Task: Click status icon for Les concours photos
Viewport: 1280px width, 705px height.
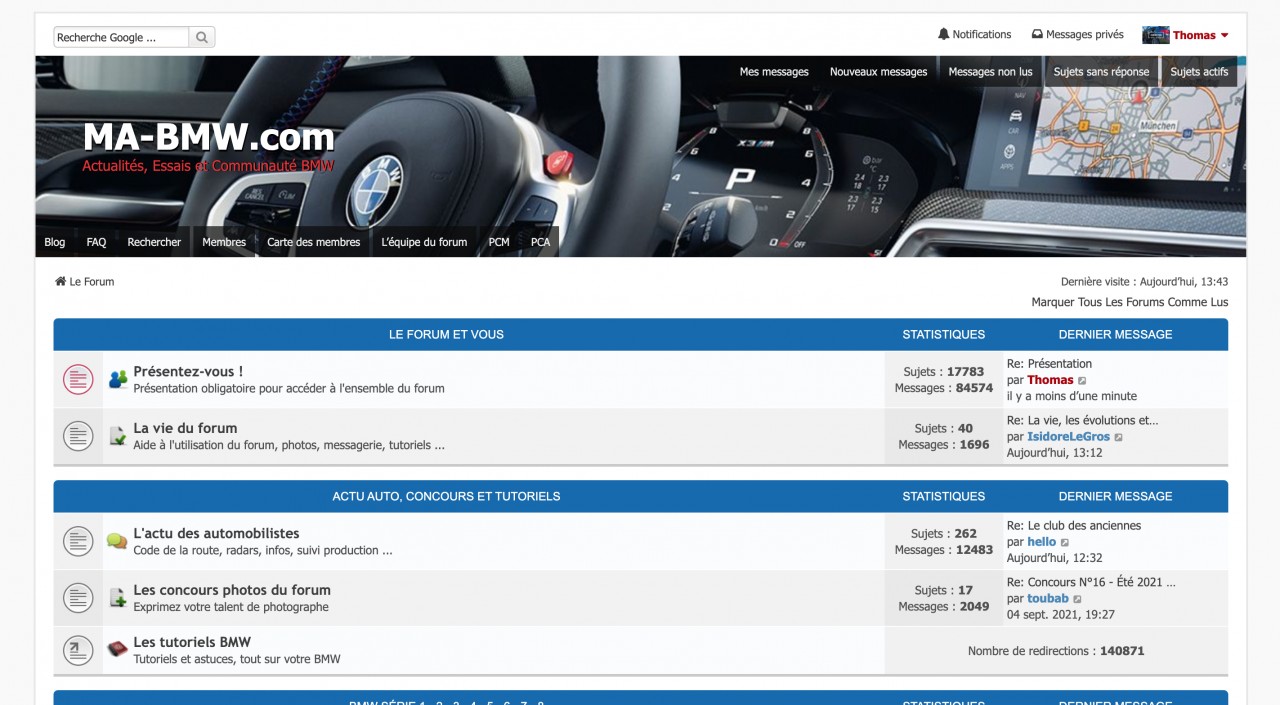Action: 78,598
